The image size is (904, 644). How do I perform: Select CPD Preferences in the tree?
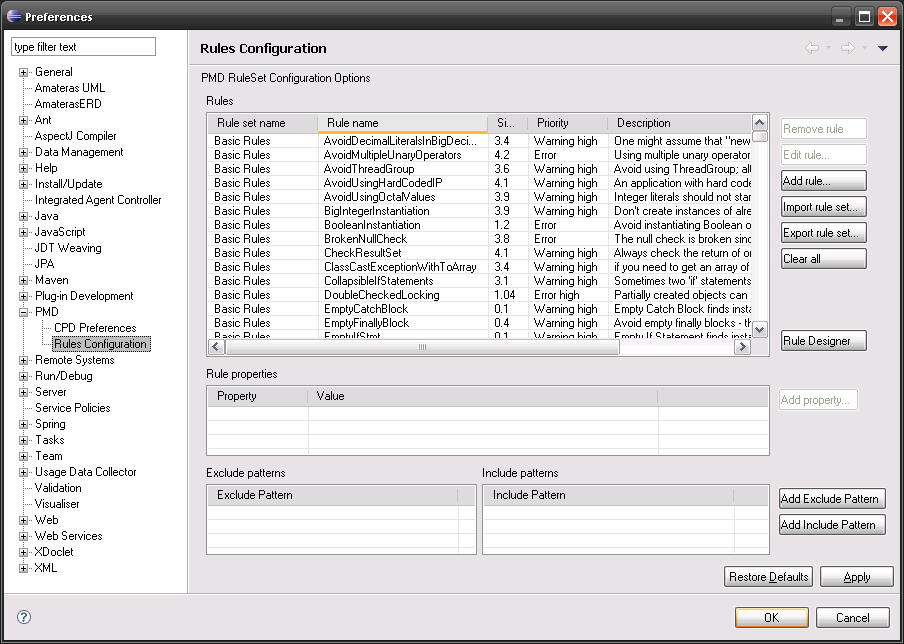tap(95, 328)
